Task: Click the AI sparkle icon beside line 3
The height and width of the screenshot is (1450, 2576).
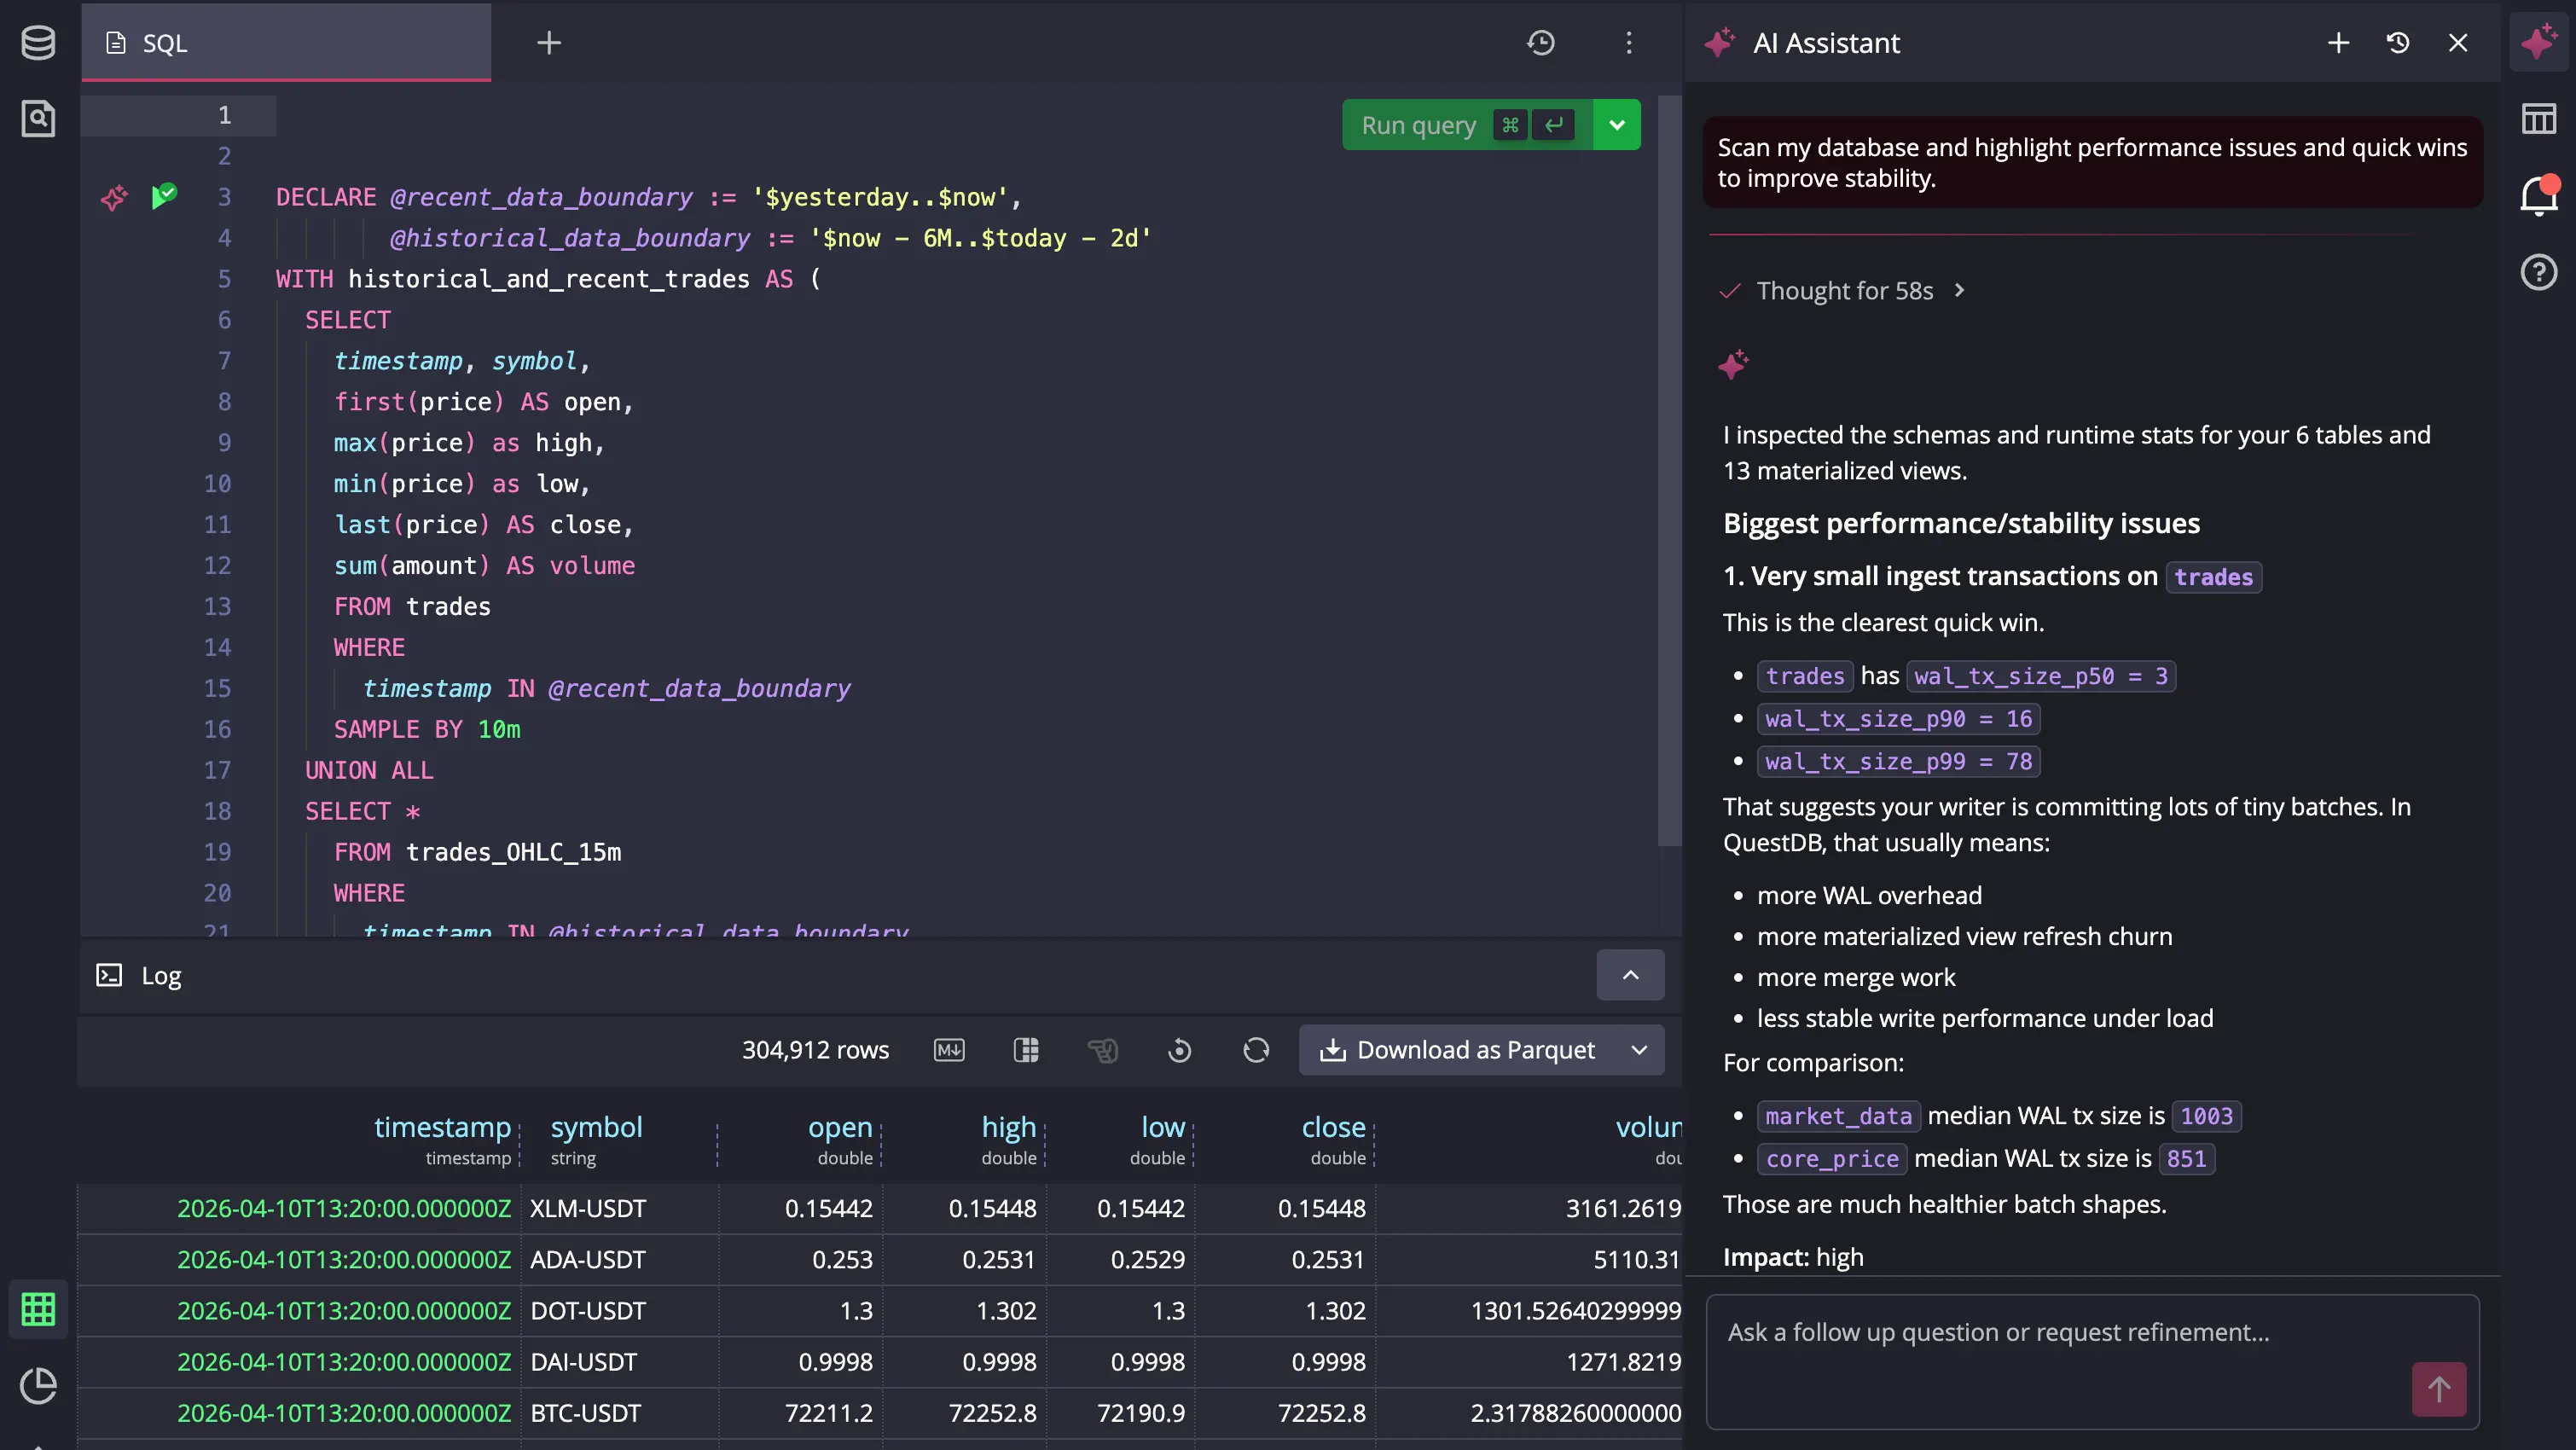Action: click(114, 197)
